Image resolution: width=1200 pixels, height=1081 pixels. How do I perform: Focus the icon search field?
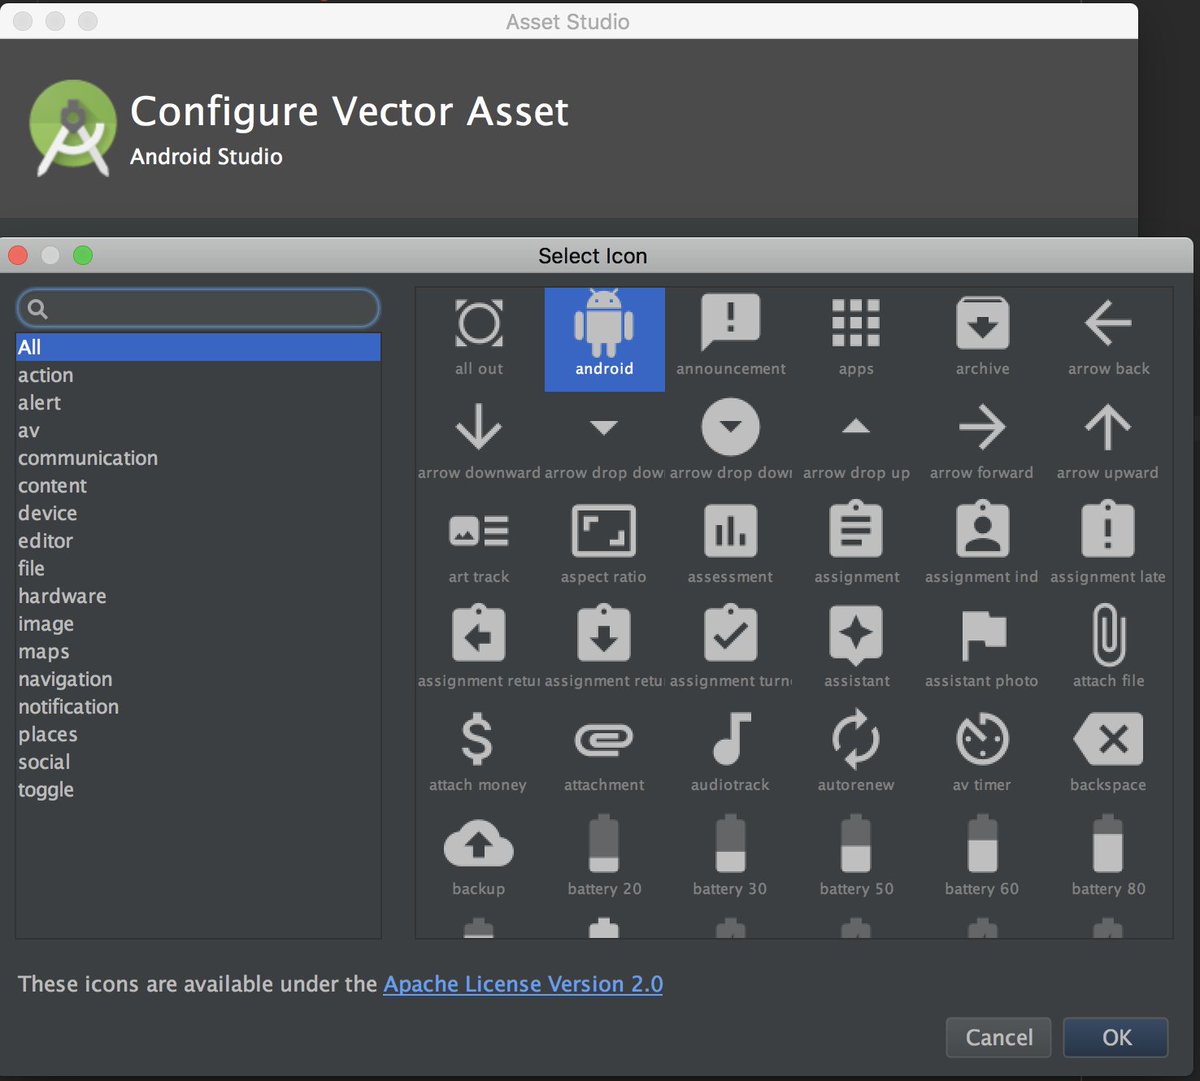tap(198, 308)
